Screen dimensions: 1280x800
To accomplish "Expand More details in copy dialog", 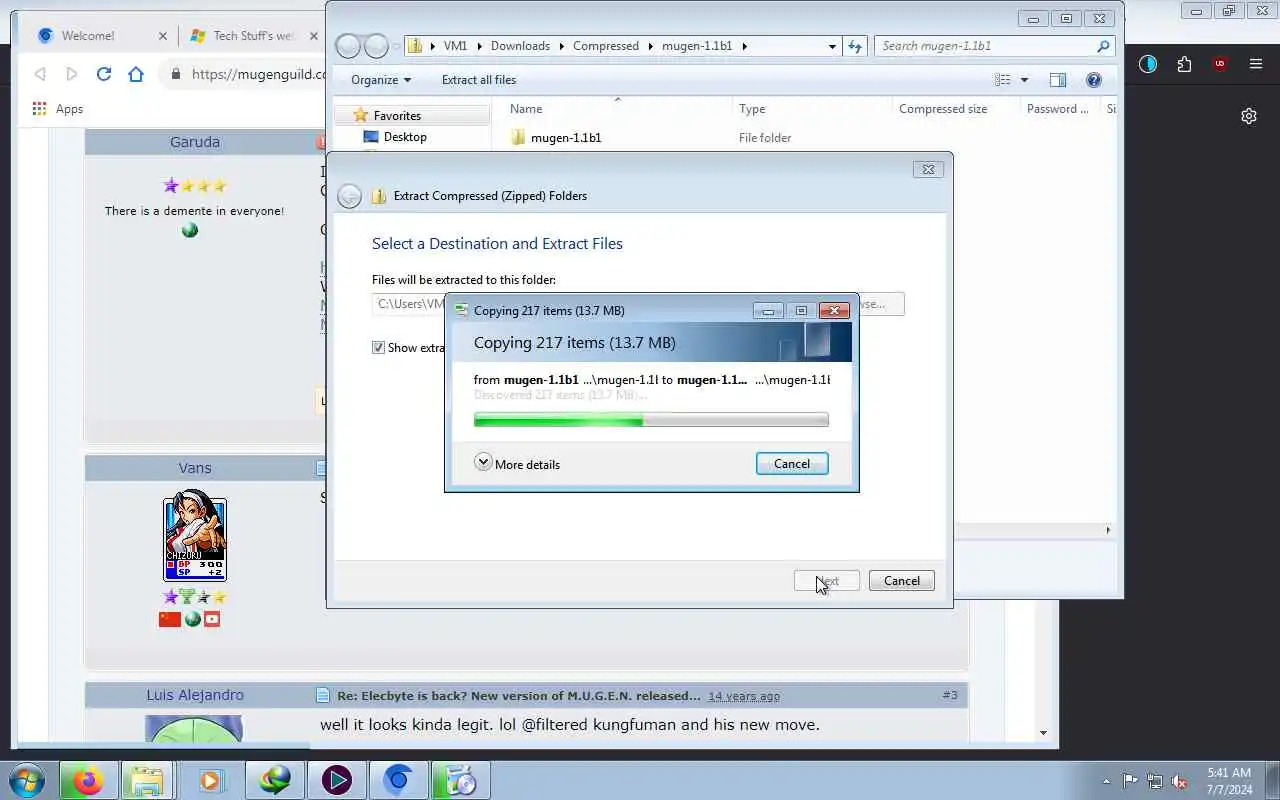I will pos(517,464).
